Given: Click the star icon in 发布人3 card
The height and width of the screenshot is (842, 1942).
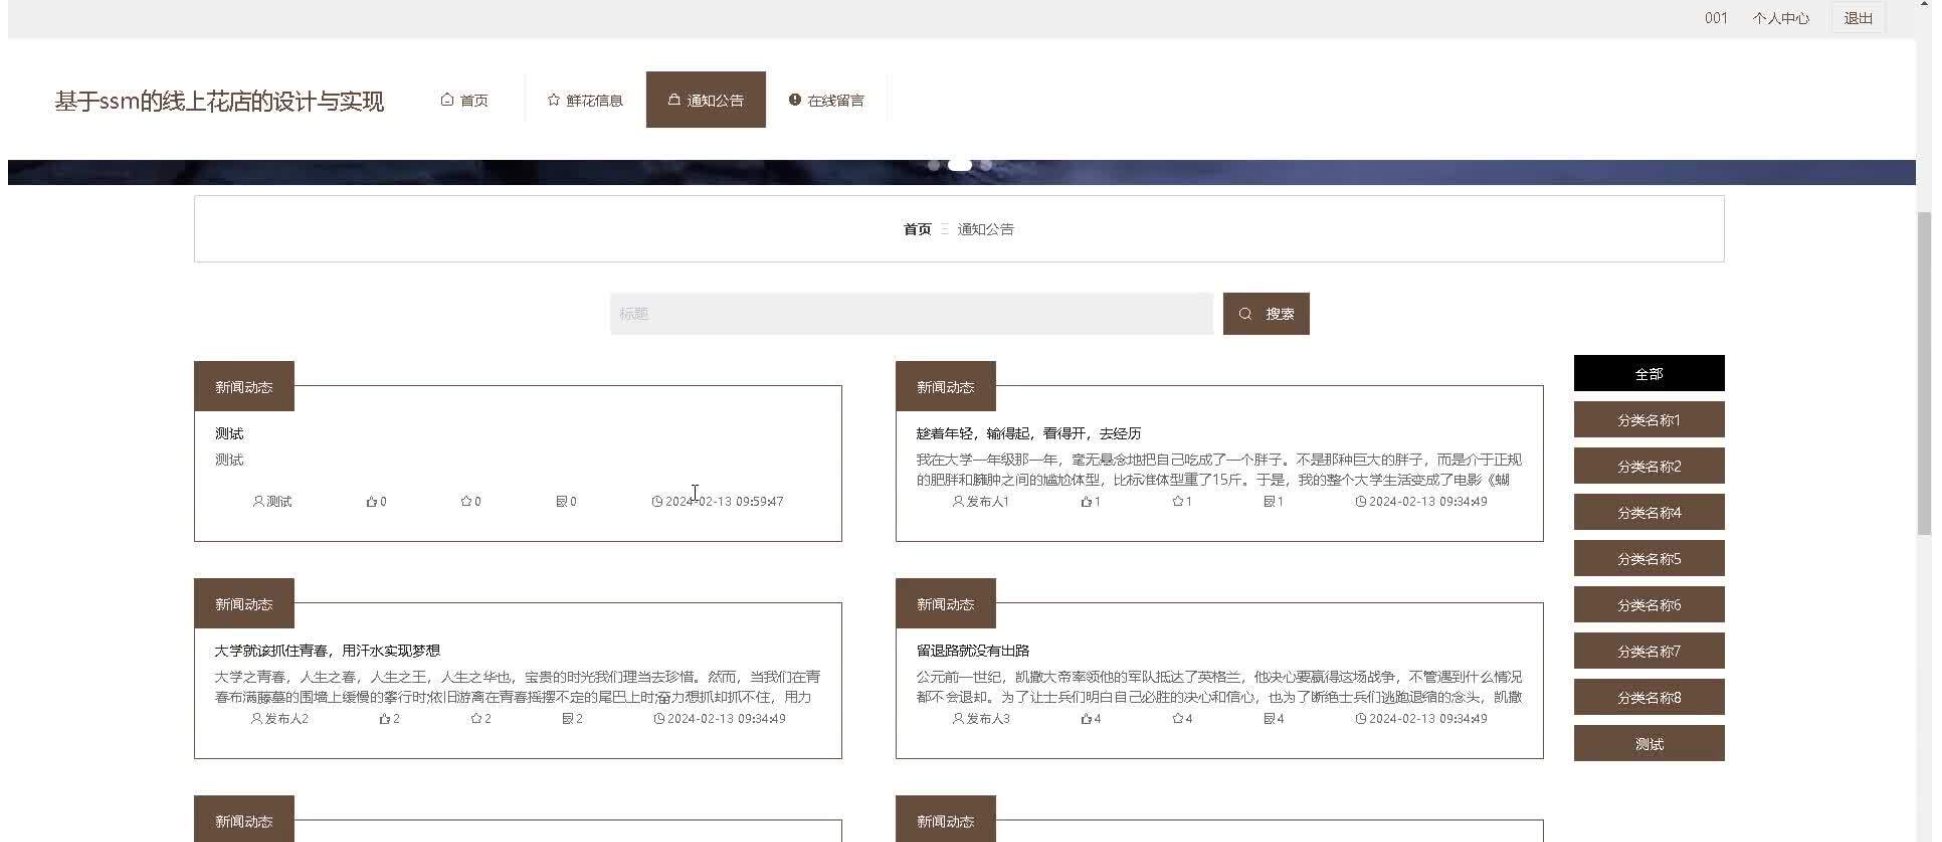Looking at the screenshot, I should [1178, 718].
